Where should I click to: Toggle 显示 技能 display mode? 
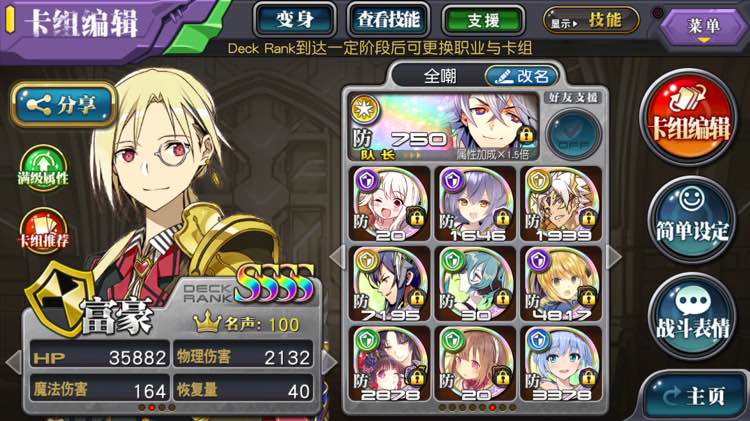591,20
